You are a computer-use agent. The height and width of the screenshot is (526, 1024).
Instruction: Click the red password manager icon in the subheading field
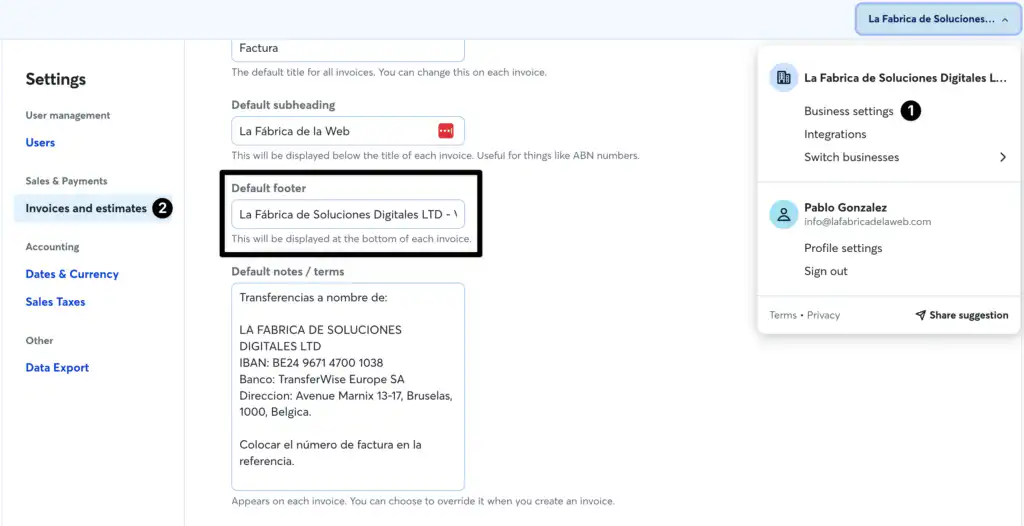click(x=446, y=131)
